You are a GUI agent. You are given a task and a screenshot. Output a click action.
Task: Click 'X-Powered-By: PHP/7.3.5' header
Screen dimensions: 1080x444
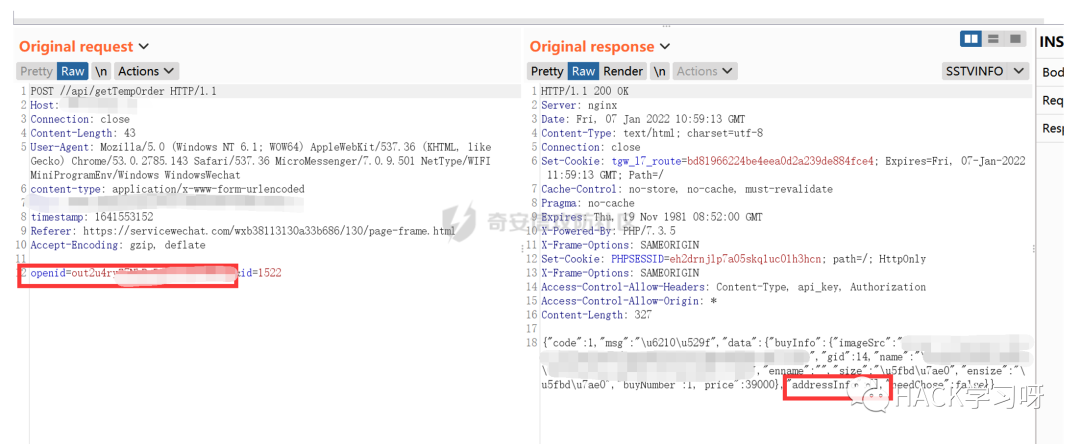pos(609,231)
